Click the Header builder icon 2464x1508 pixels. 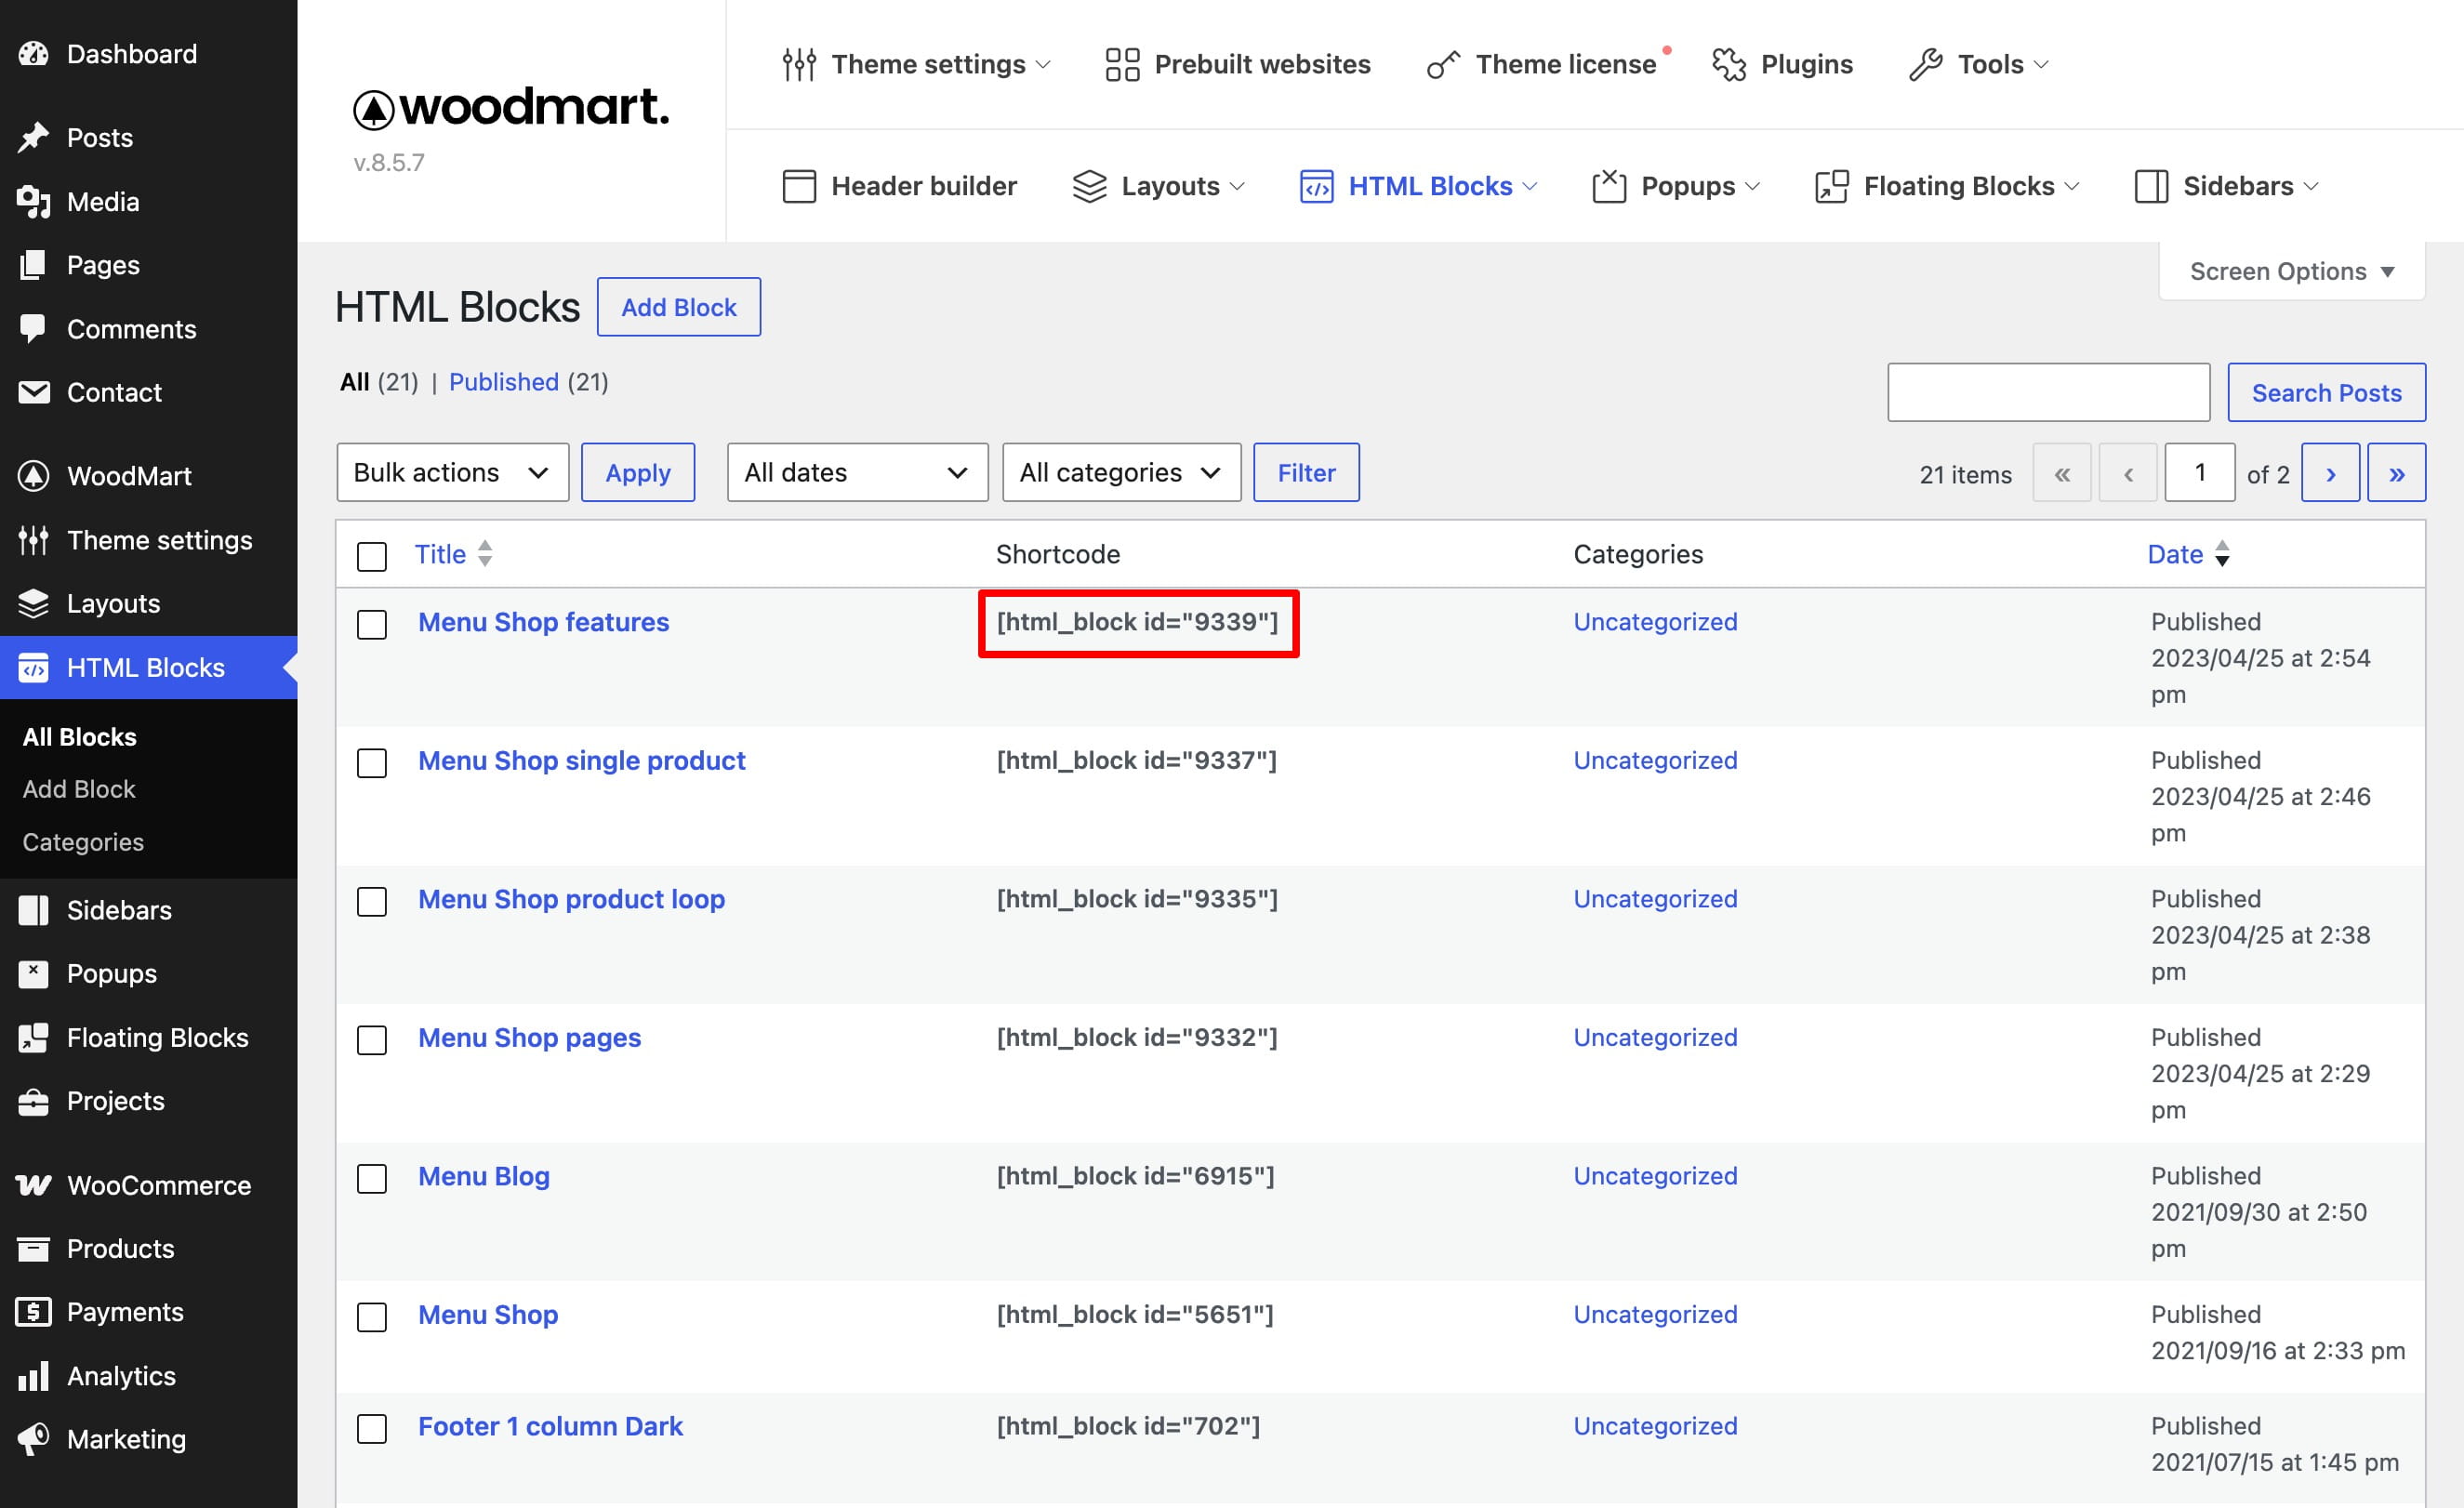coord(799,186)
